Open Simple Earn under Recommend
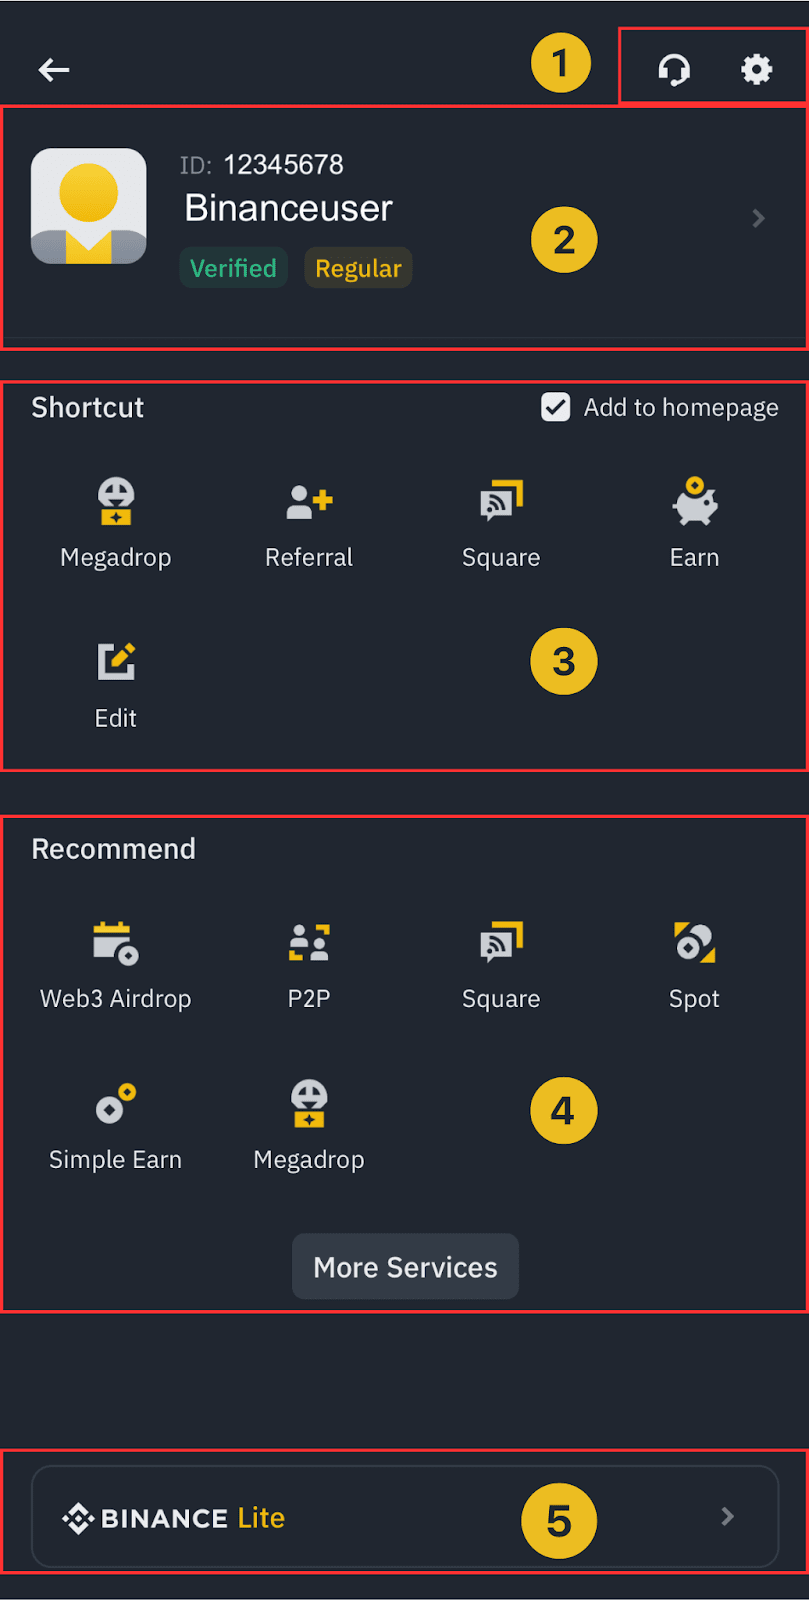Screen dimensions: 809x1600 click(116, 1104)
